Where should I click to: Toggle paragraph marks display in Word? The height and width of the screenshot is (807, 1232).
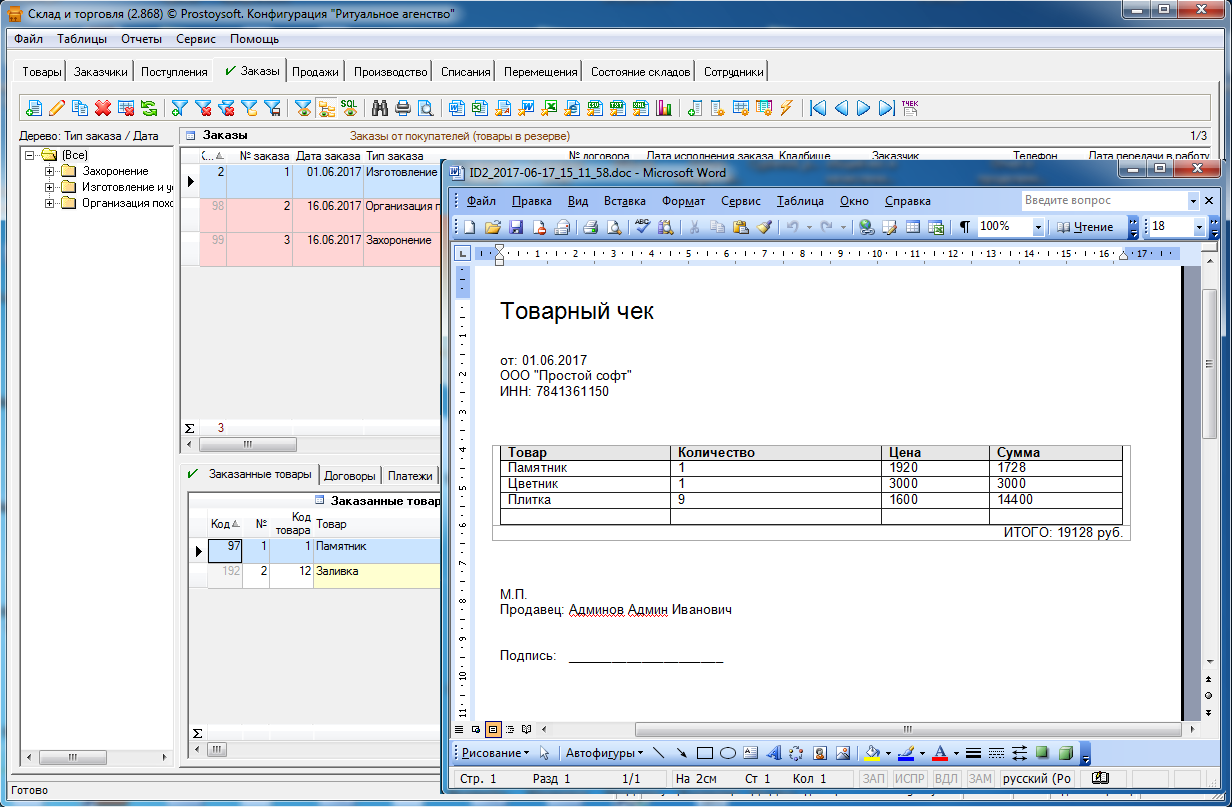tap(964, 227)
